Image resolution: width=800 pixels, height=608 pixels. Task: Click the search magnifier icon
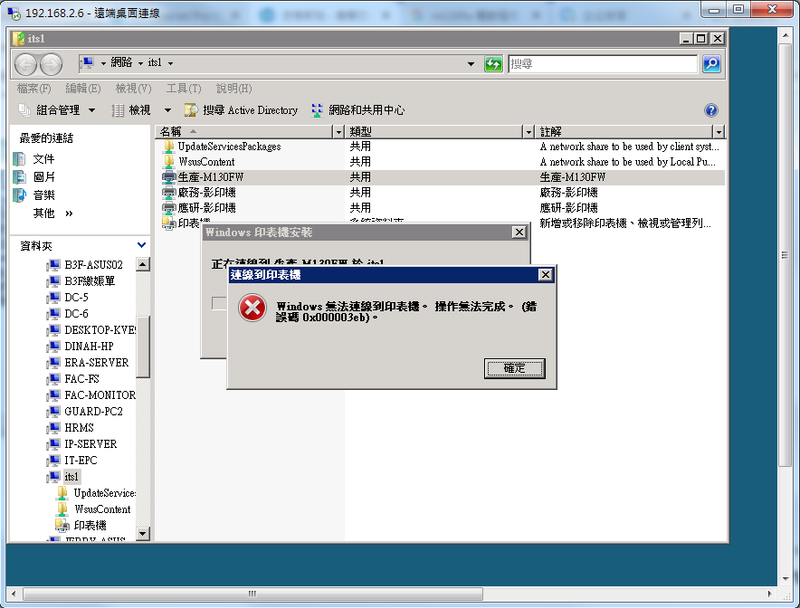click(711, 64)
